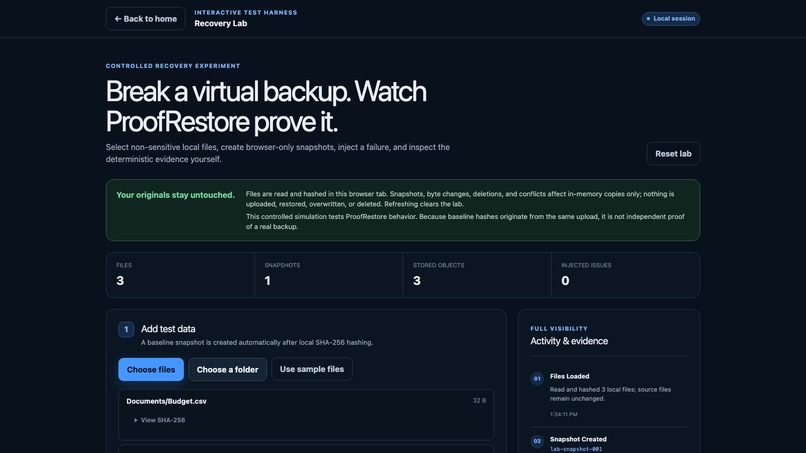Select the Documents/Budget.csv file name

pyautogui.click(x=167, y=401)
